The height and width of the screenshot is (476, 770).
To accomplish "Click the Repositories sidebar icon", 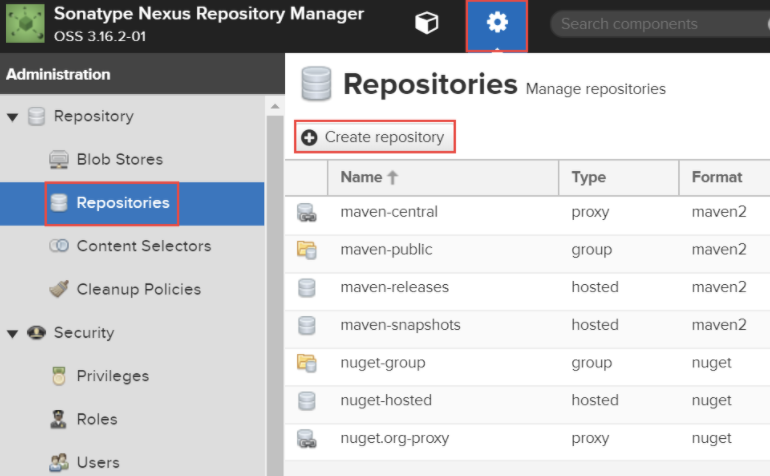I will 59,203.
